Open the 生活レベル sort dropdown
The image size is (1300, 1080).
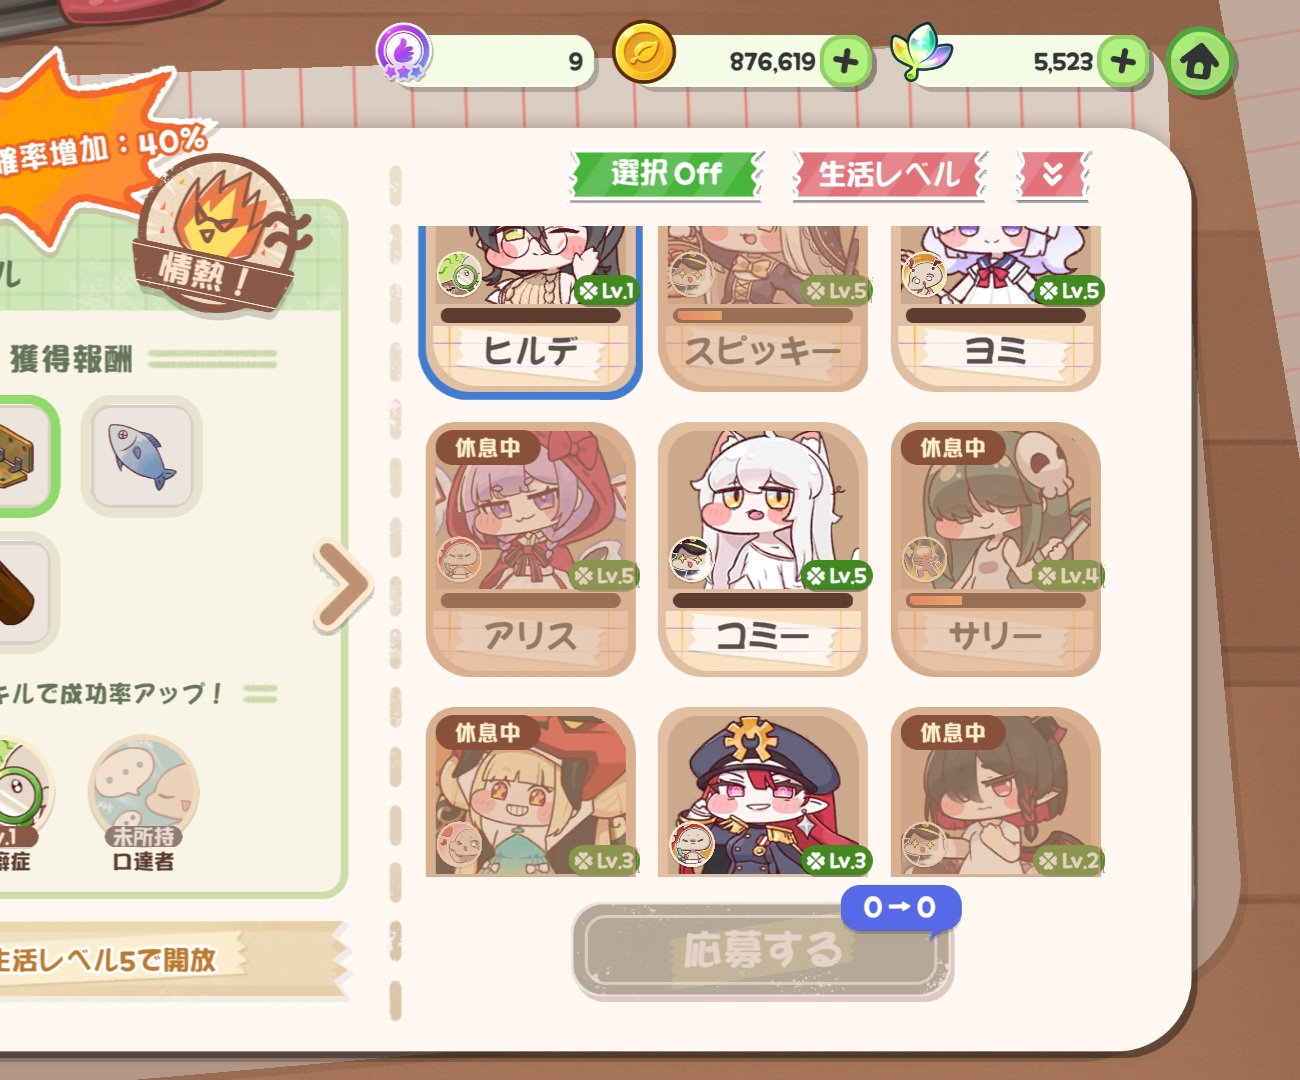[890, 175]
